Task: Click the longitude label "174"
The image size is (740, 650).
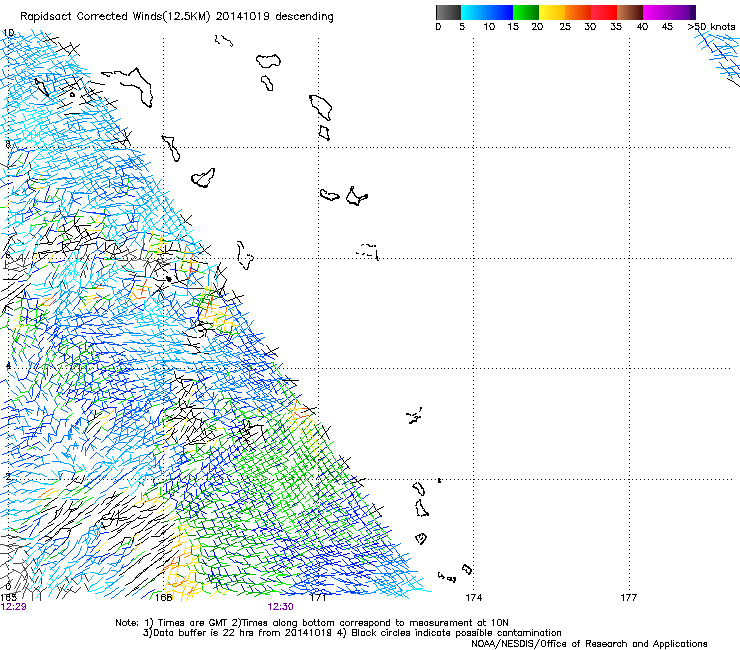Action: pyautogui.click(x=474, y=598)
